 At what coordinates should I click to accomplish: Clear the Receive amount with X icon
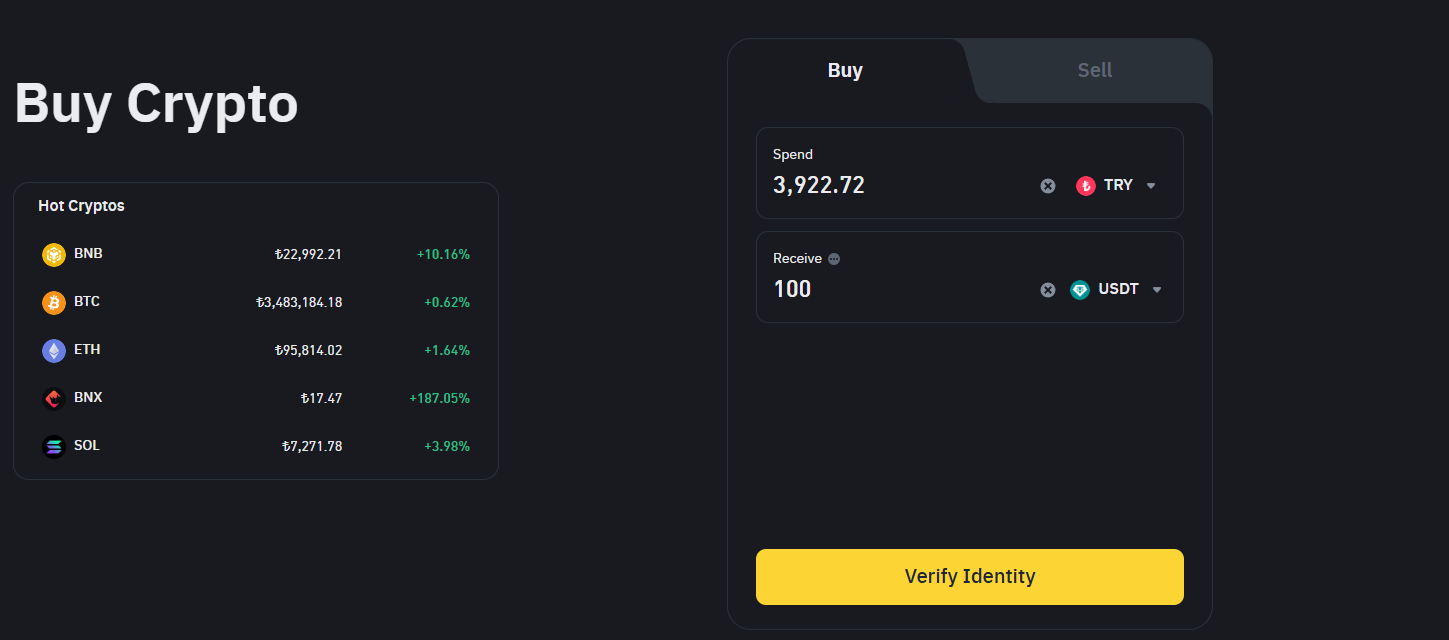click(1047, 290)
